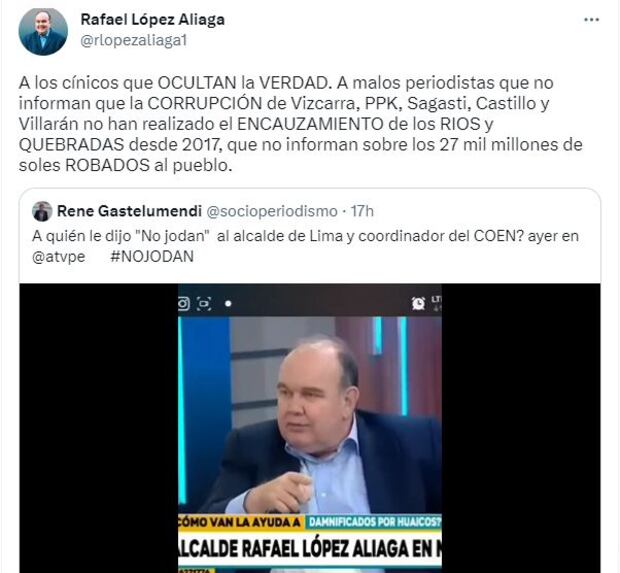Click the 17h timestamp on quoted tweet
The image size is (620, 573).
pos(362,211)
